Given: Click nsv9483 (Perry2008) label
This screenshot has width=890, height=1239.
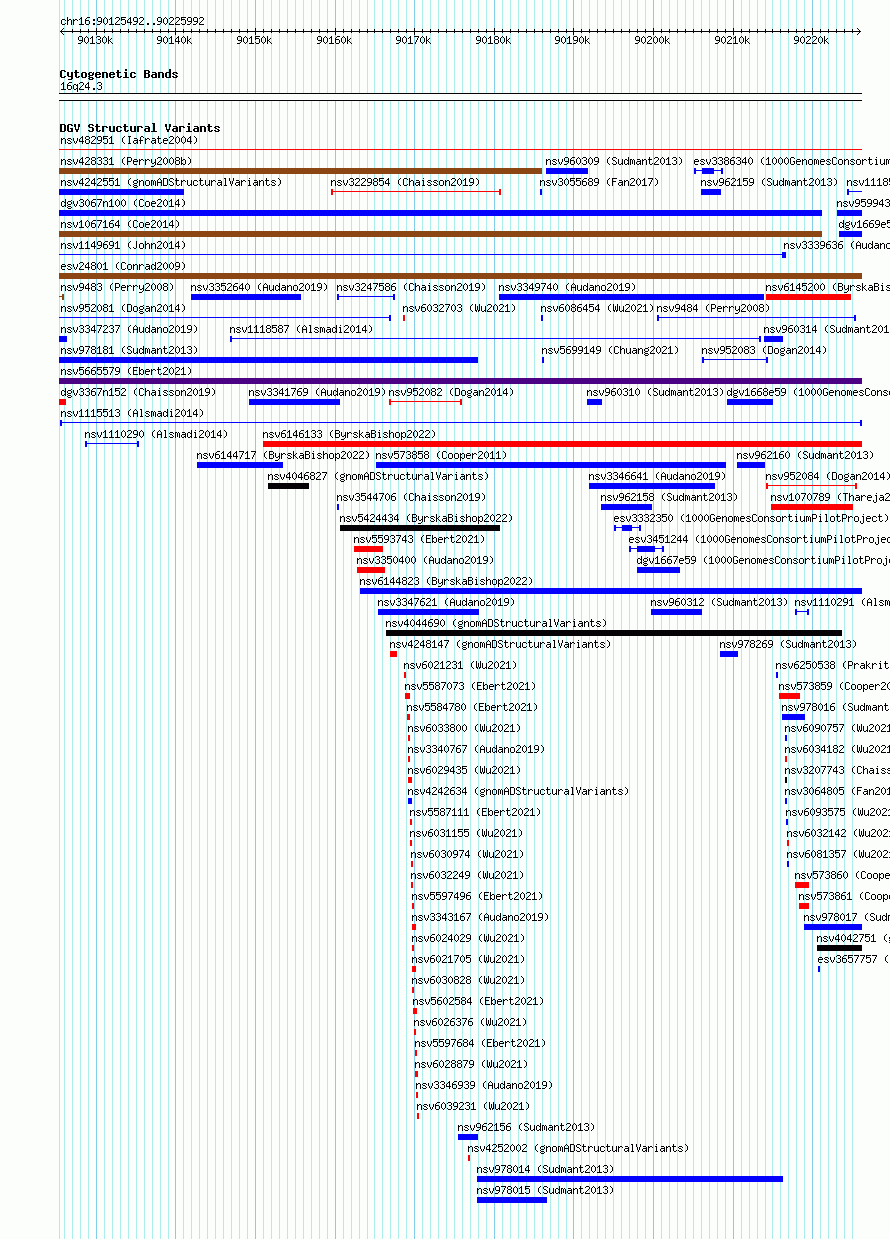Looking at the screenshot, I should (x=117, y=287).
